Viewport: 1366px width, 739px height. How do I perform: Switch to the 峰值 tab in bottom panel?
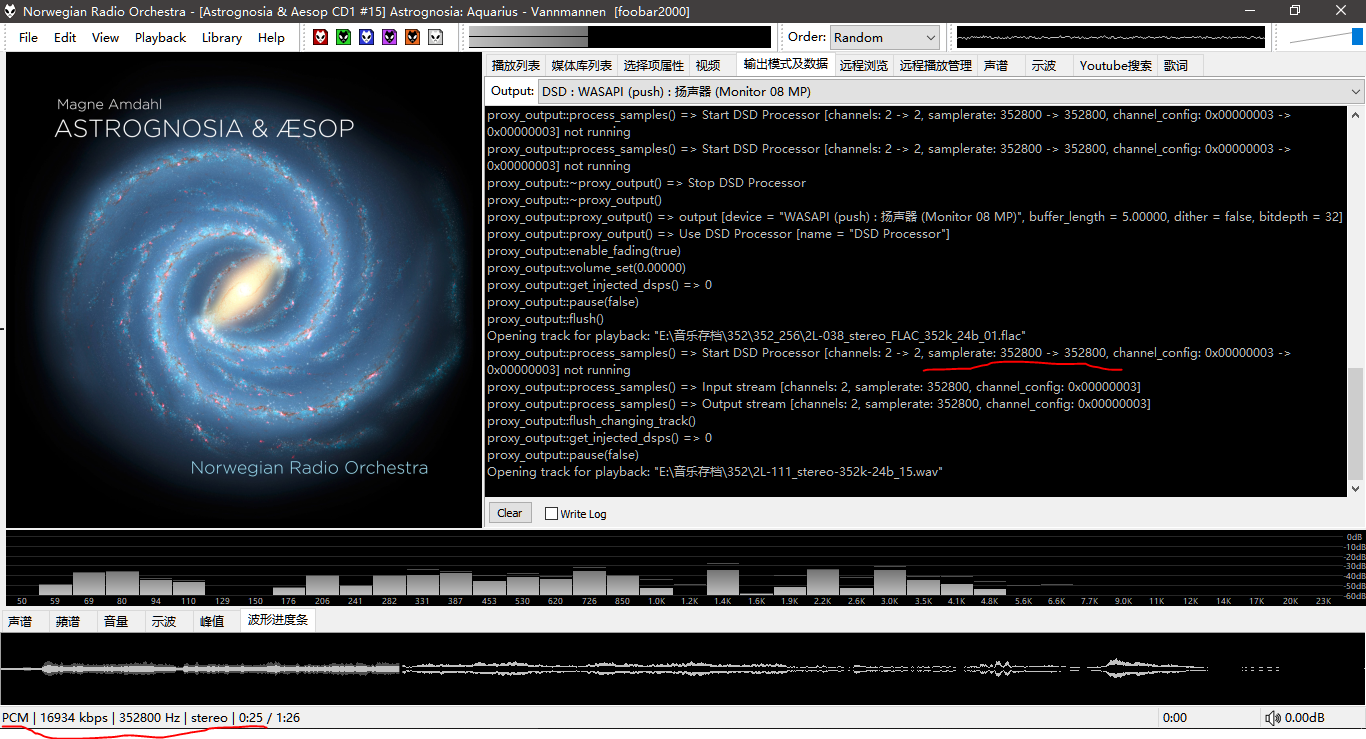[212, 621]
